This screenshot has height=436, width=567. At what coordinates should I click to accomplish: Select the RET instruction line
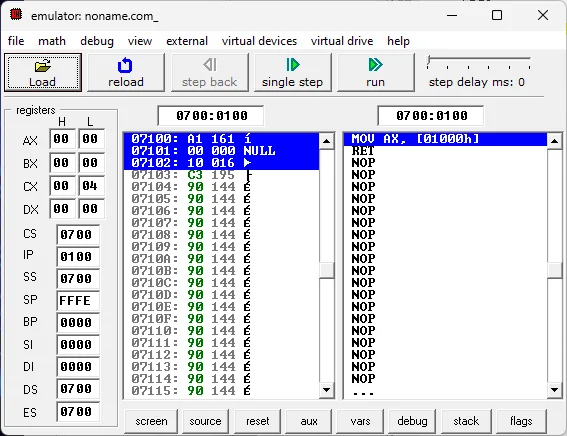point(445,151)
